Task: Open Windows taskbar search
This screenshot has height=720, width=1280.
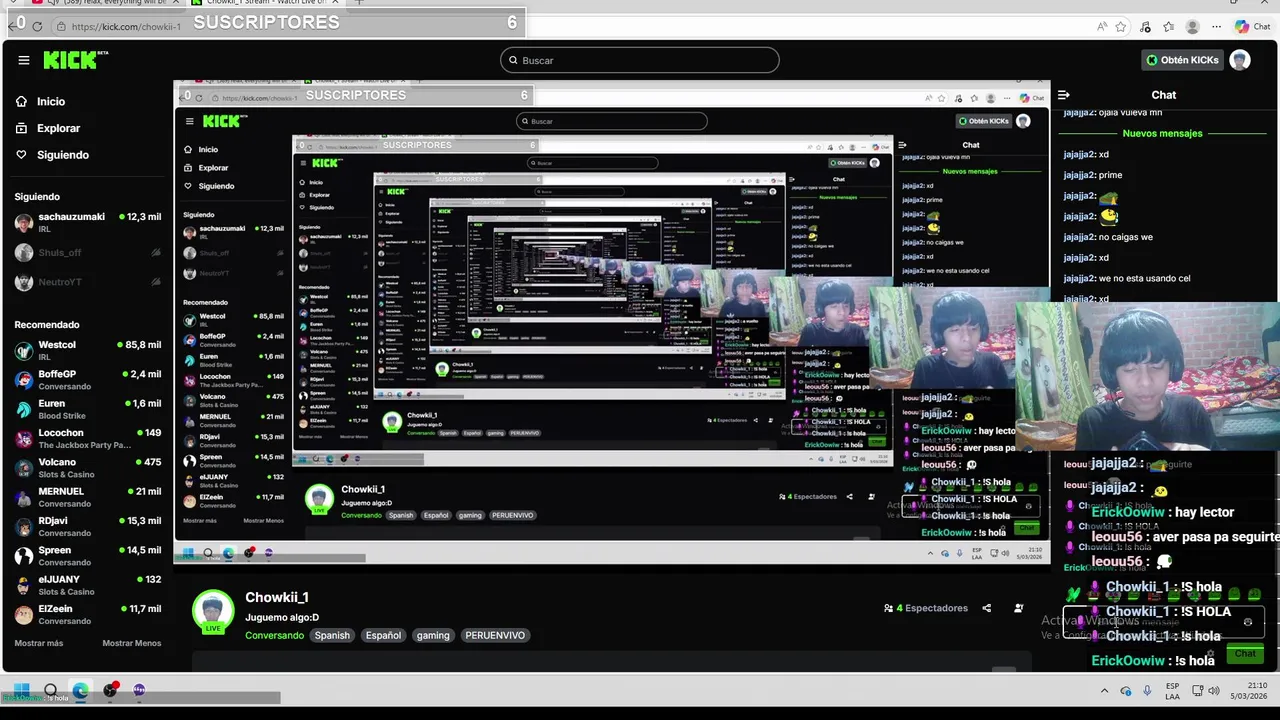Action: click(51, 690)
